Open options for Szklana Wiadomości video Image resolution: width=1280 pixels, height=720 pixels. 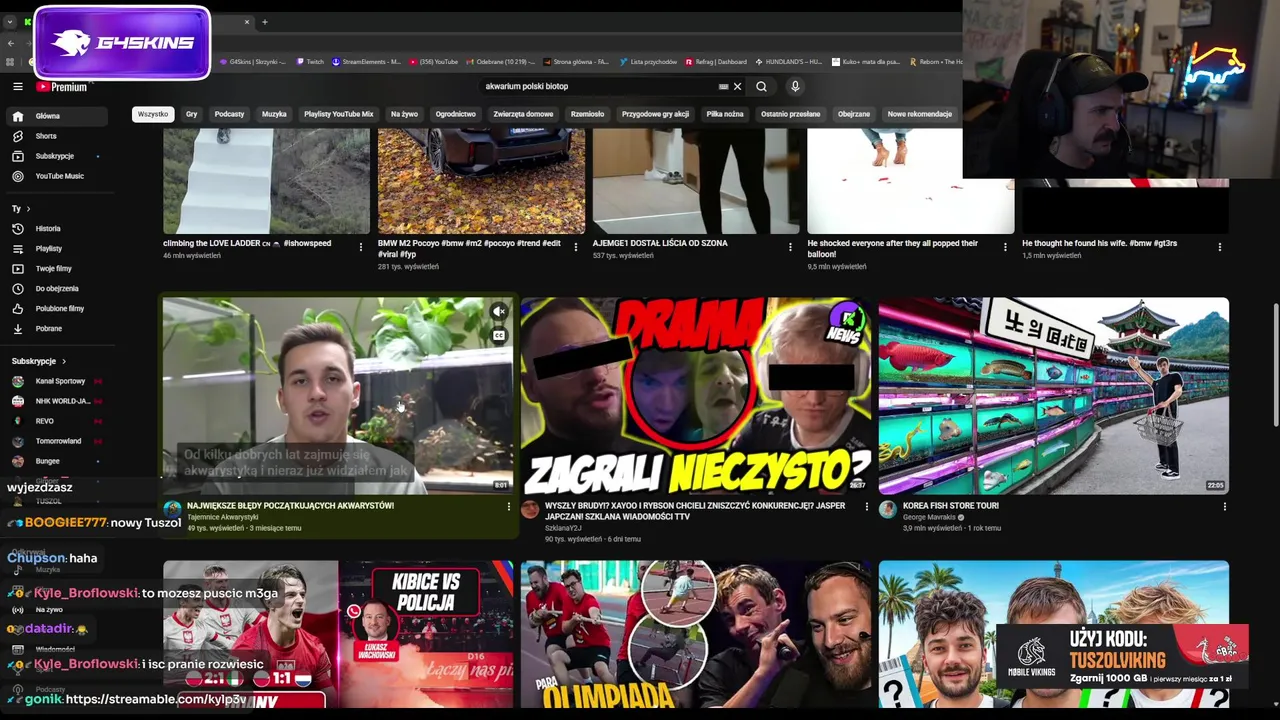[866, 507]
